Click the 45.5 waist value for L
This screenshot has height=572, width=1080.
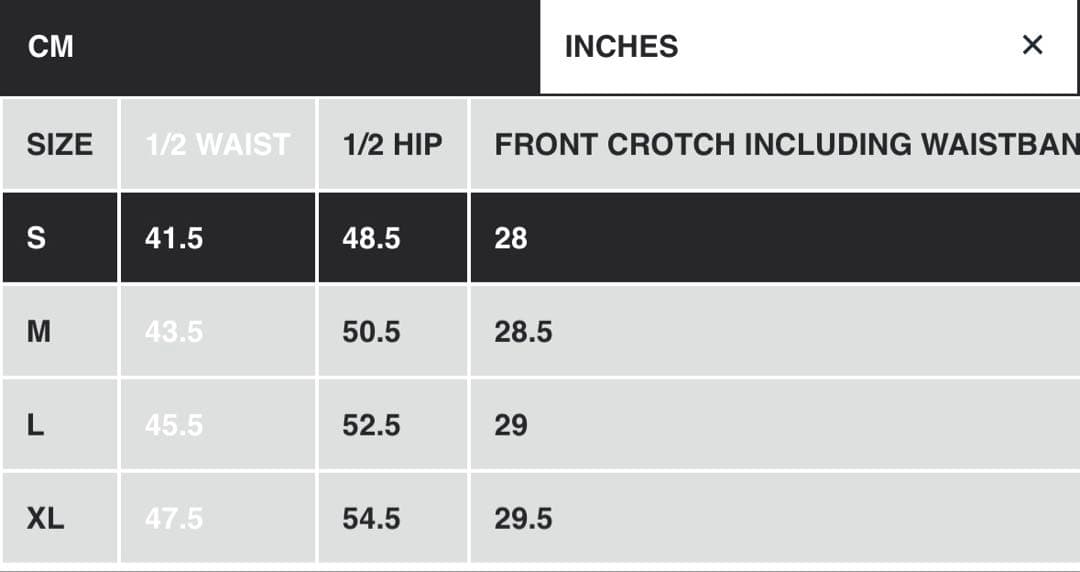pyautogui.click(x=174, y=425)
